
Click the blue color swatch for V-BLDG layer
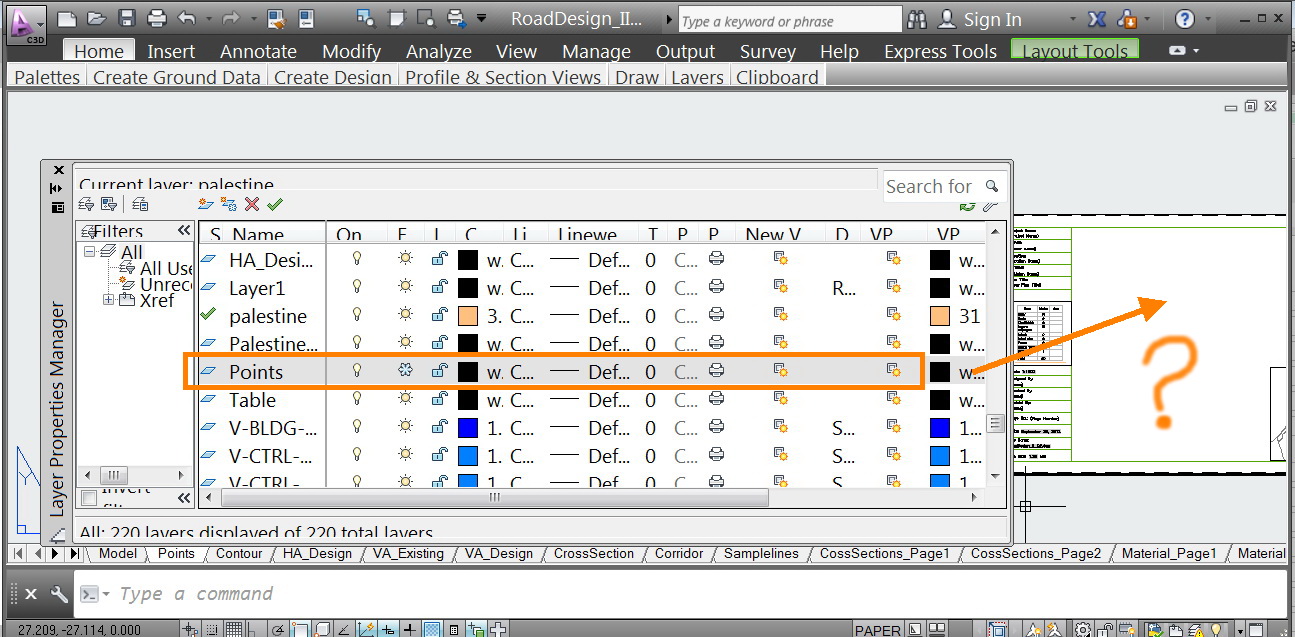coord(468,427)
